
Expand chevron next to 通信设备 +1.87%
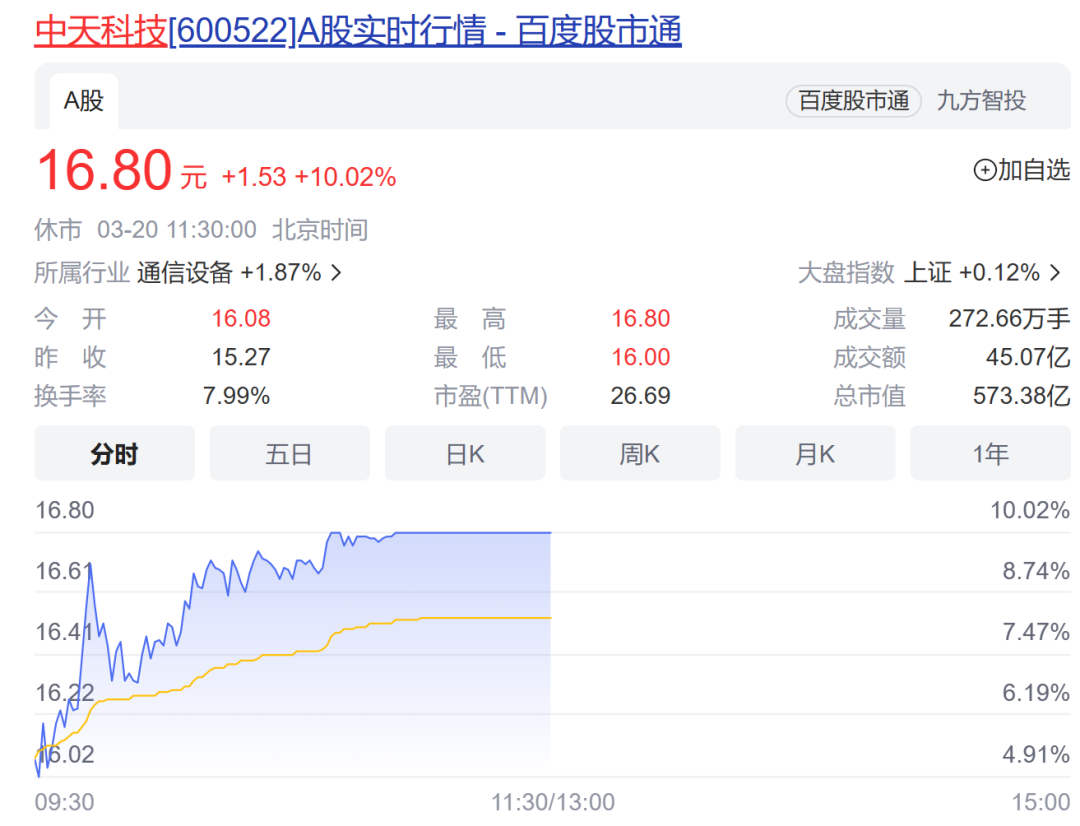(336, 273)
